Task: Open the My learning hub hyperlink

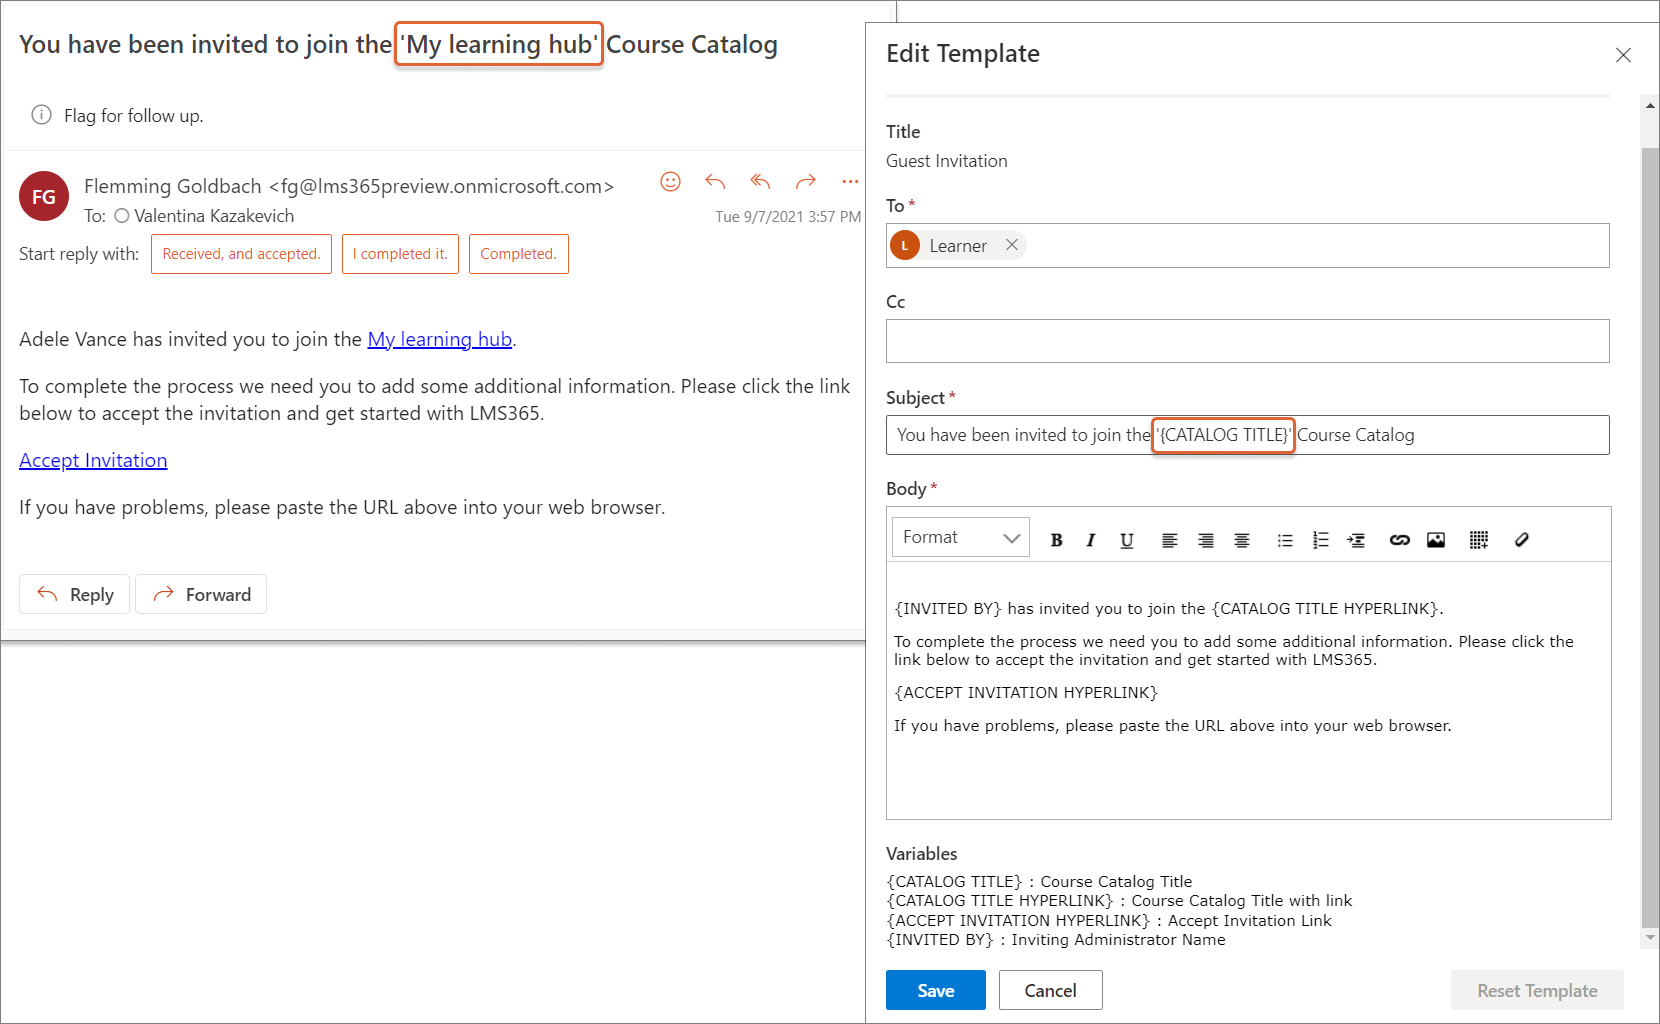Action: point(439,339)
